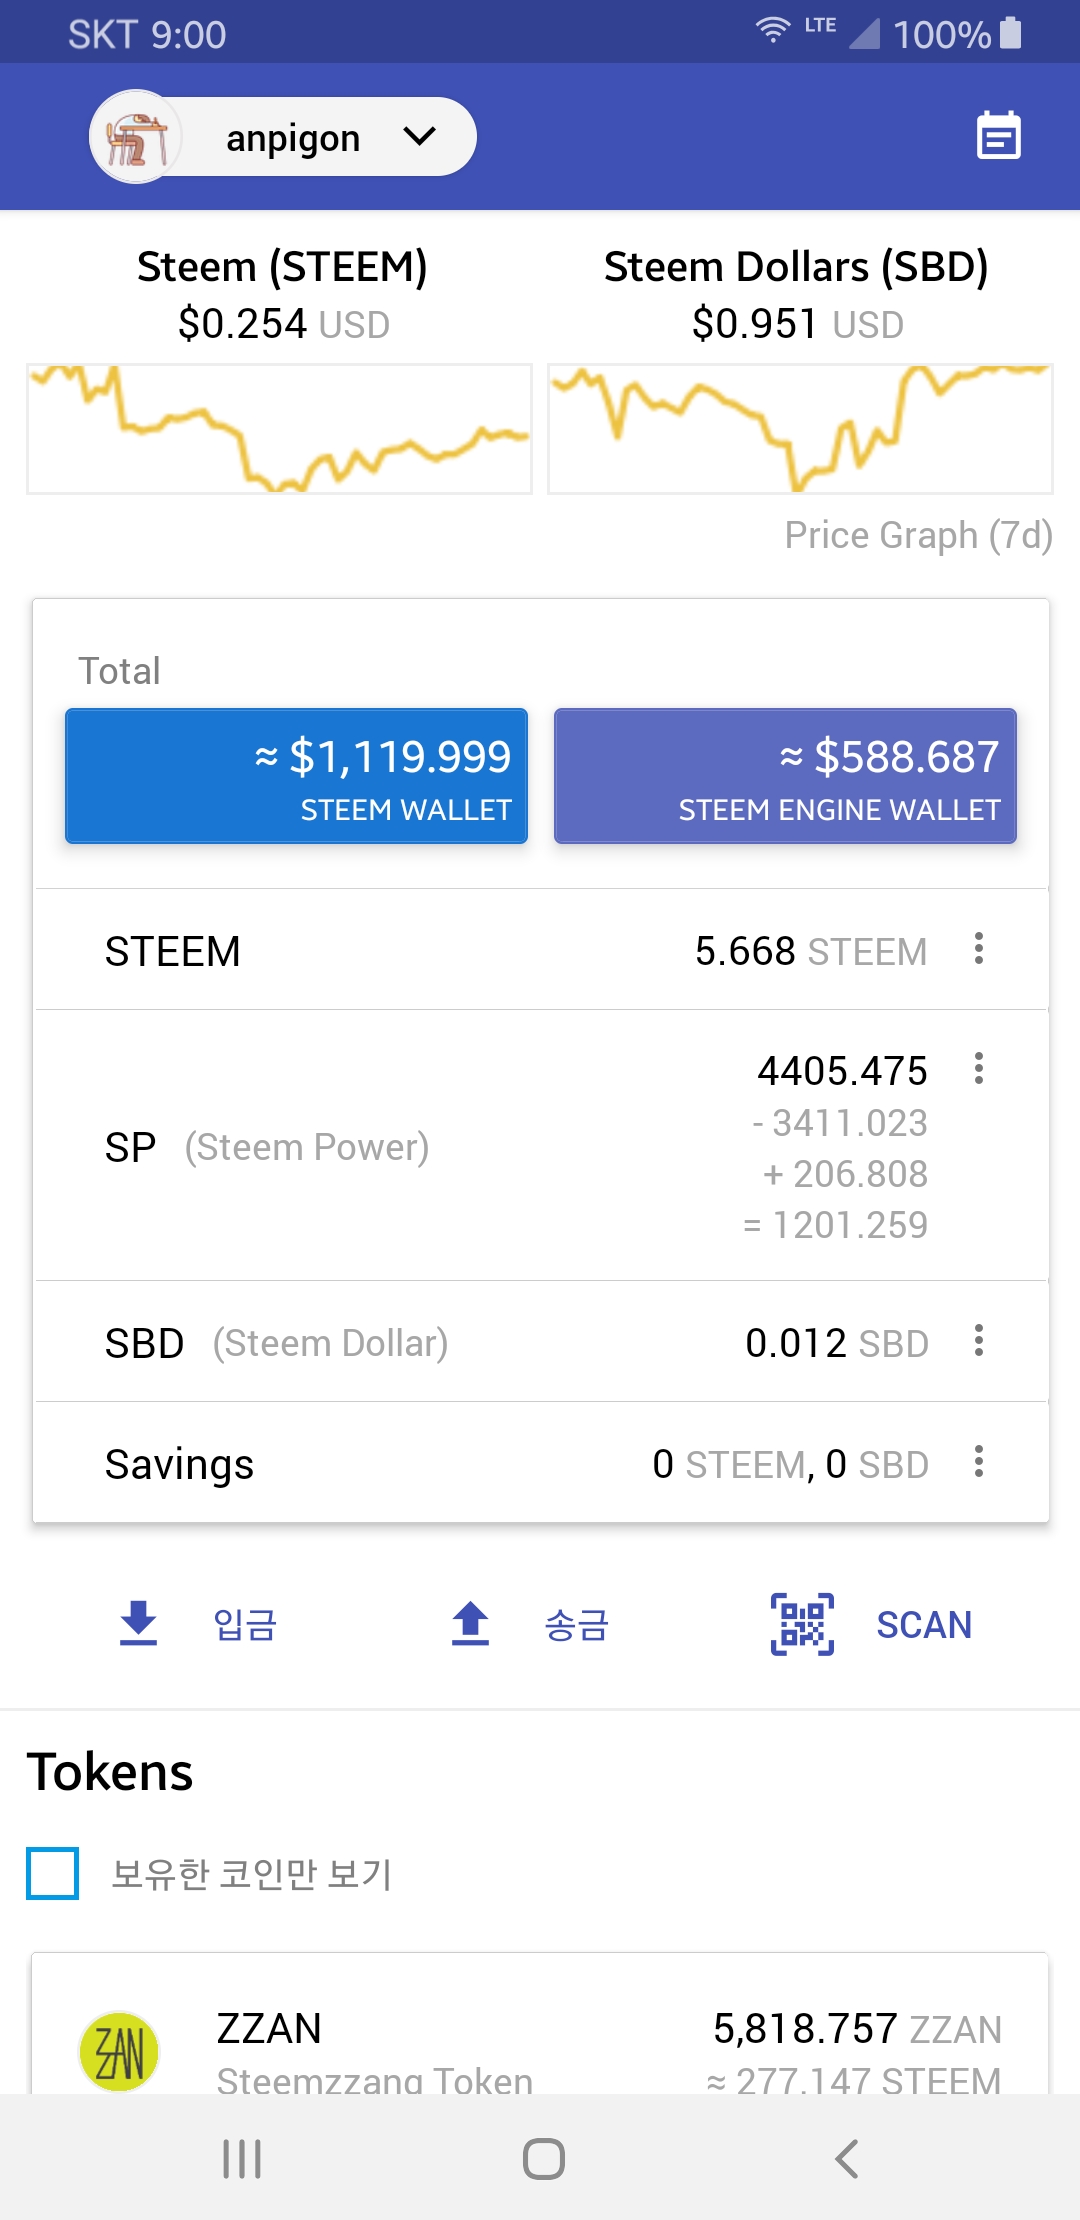Tap the send upload arrow icon
1080x2220 pixels.
coord(470,1623)
